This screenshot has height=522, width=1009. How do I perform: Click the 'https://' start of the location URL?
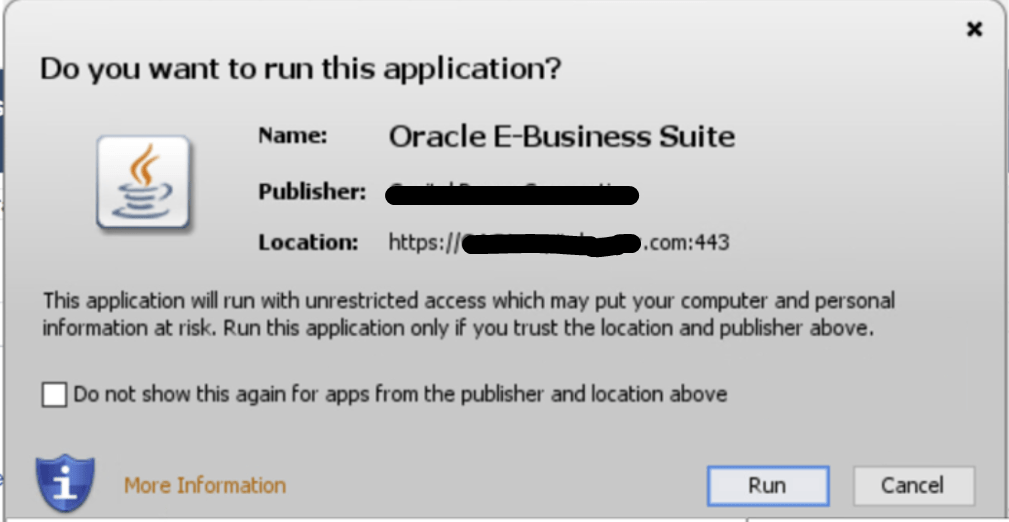(x=421, y=242)
